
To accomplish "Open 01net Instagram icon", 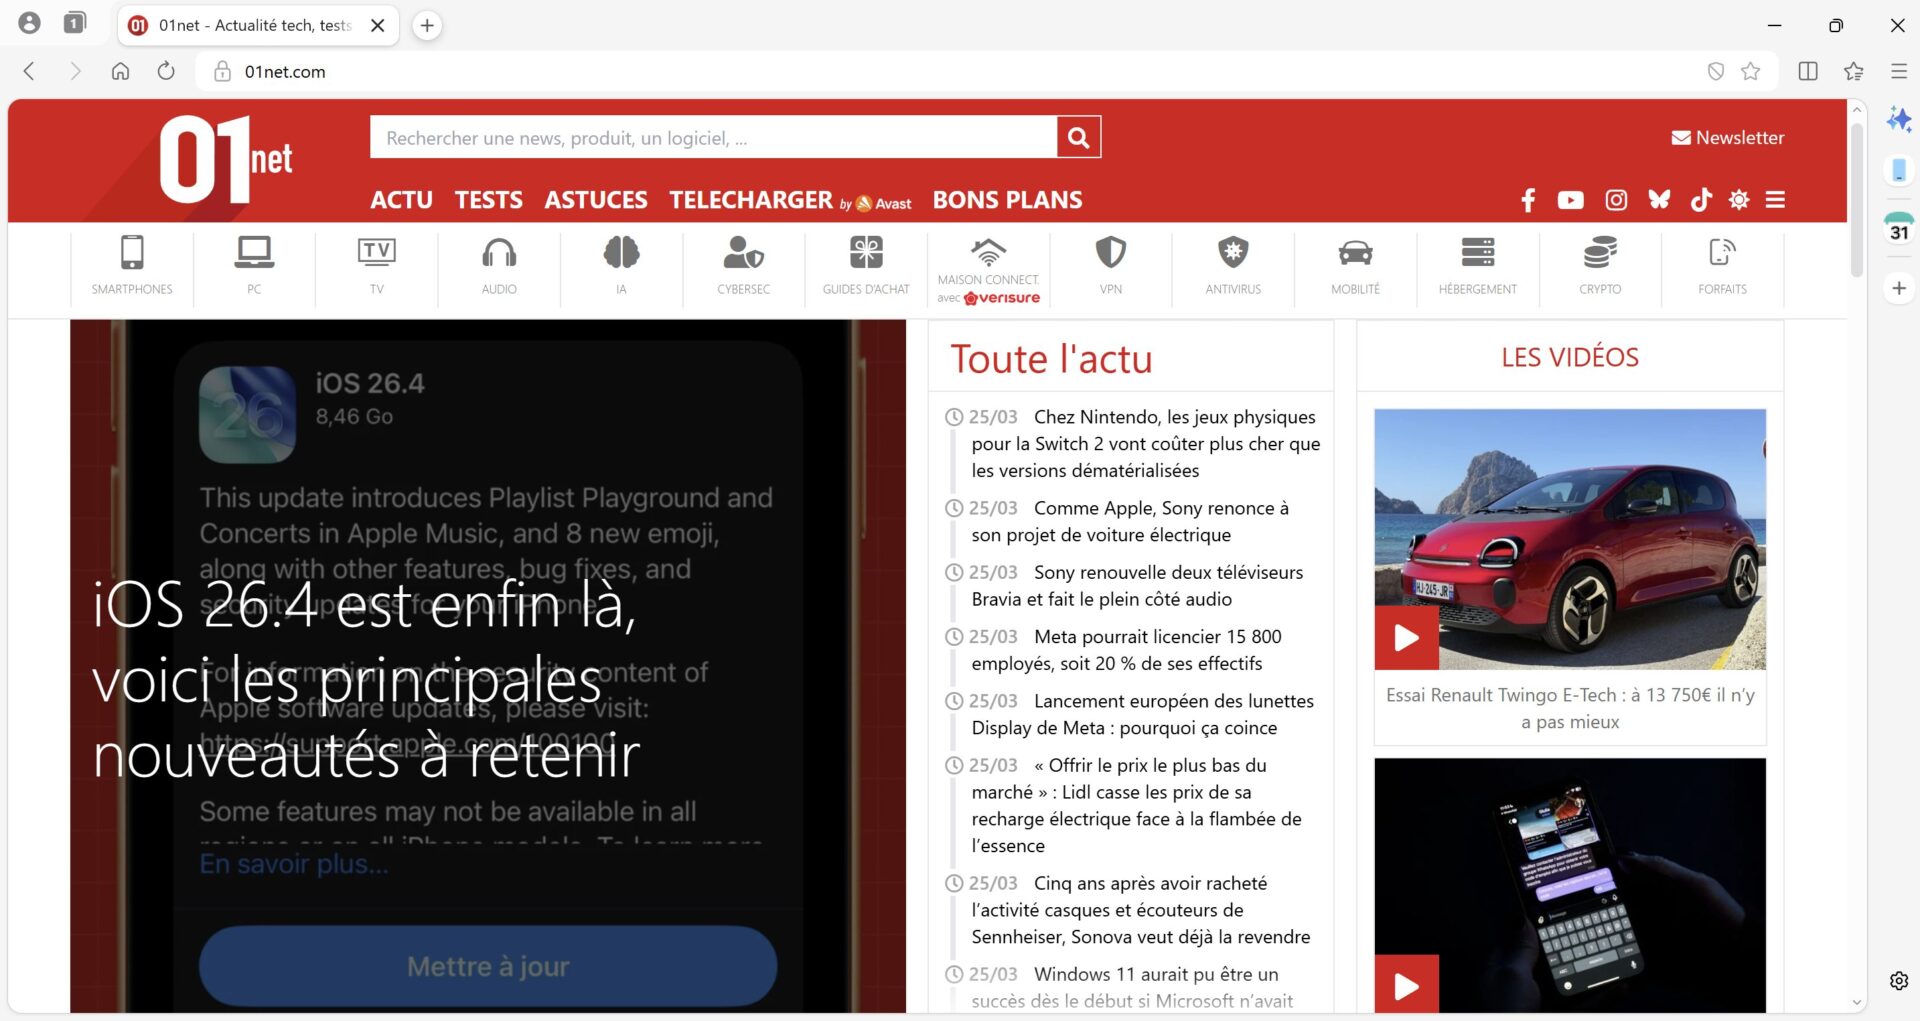I will coord(1616,200).
